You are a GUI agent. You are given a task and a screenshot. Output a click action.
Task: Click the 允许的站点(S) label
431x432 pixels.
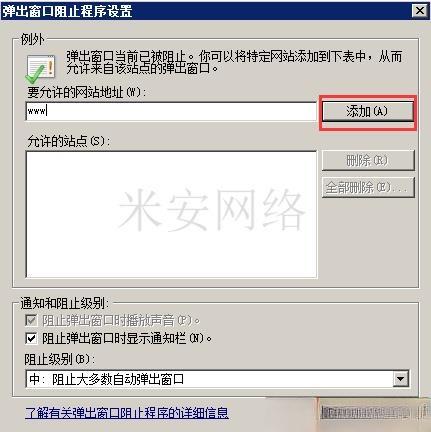69,141
